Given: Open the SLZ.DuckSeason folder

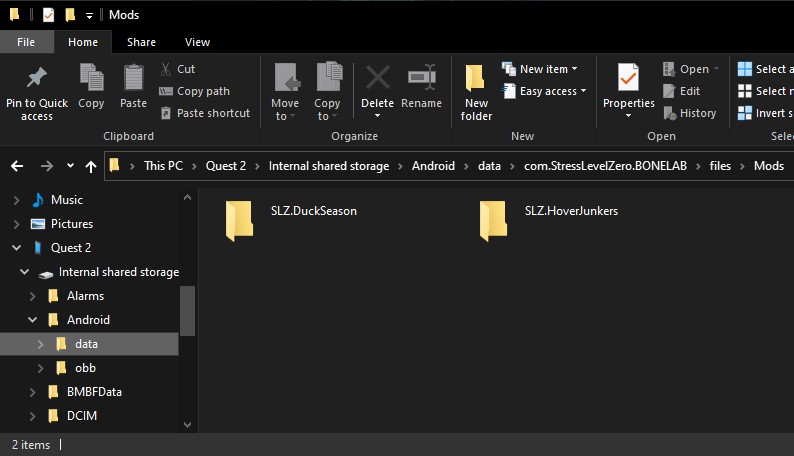Looking at the screenshot, I should click(x=240, y=220).
